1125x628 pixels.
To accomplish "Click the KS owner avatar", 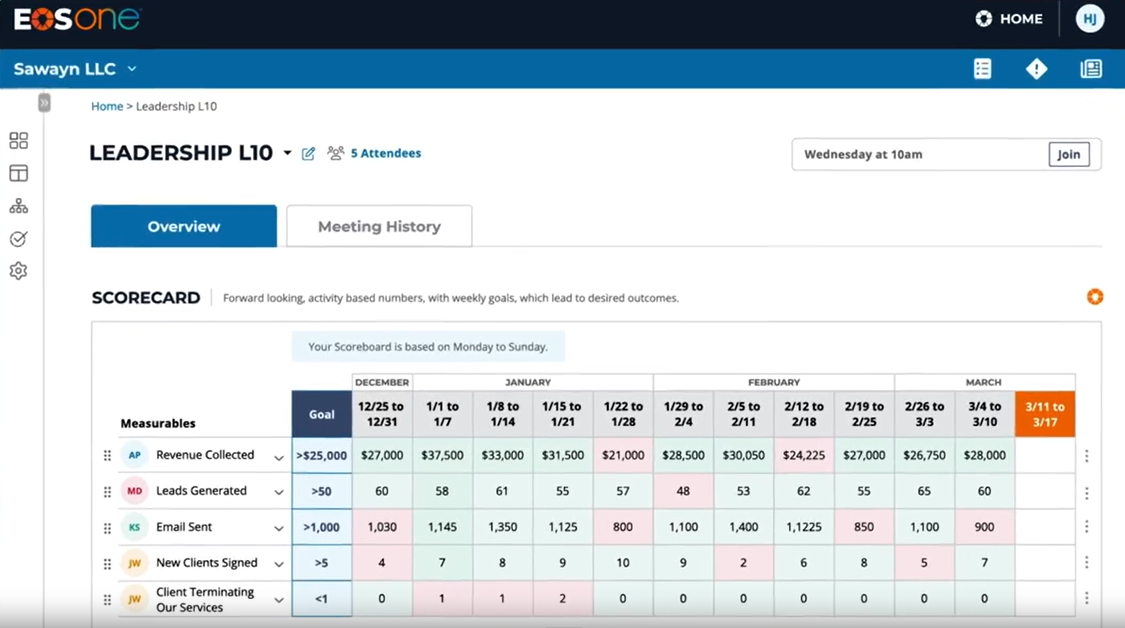I will [134, 527].
